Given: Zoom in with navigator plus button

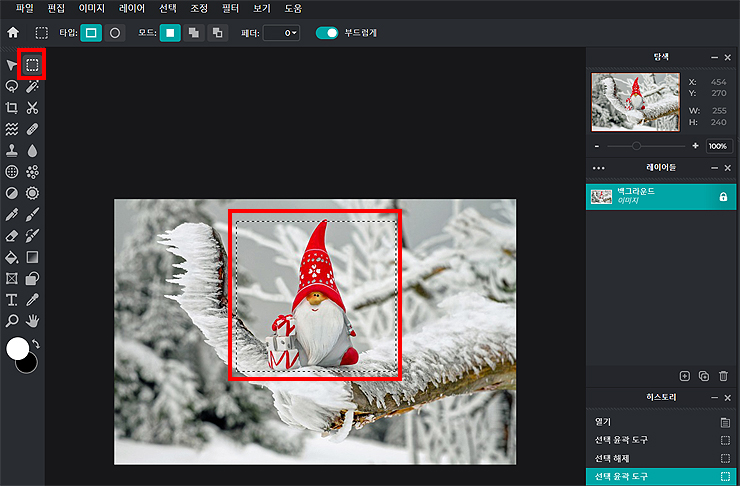Looking at the screenshot, I should 695,146.
